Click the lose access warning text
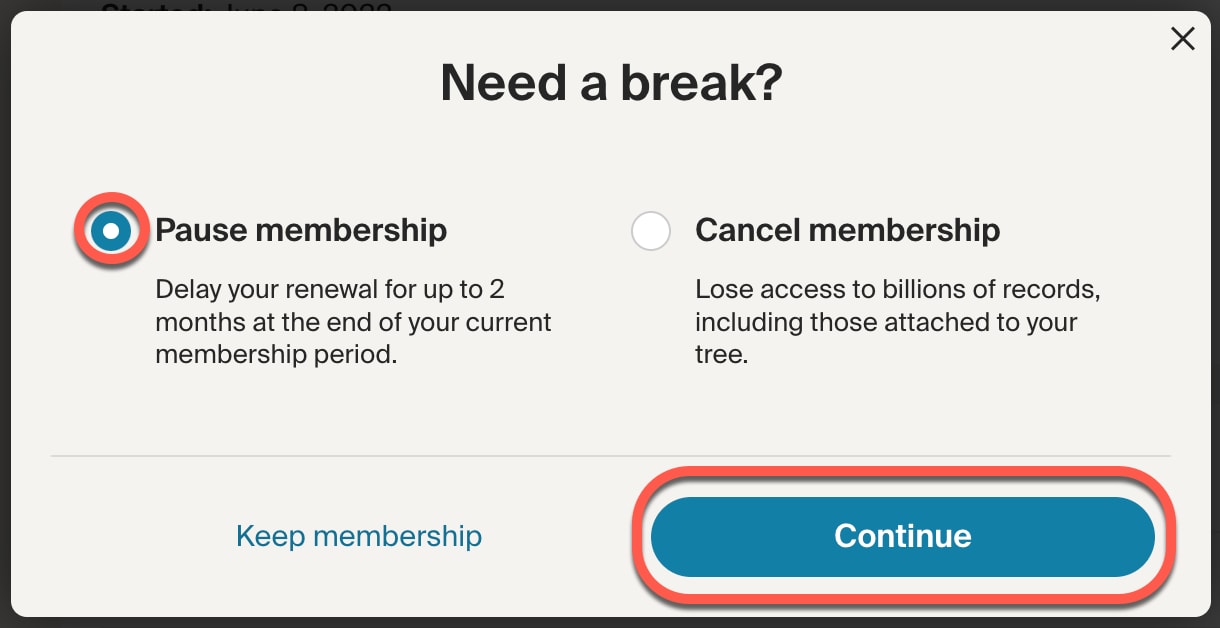Image resolution: width=1220 pixels, height=628 pixels. point(897,322)
